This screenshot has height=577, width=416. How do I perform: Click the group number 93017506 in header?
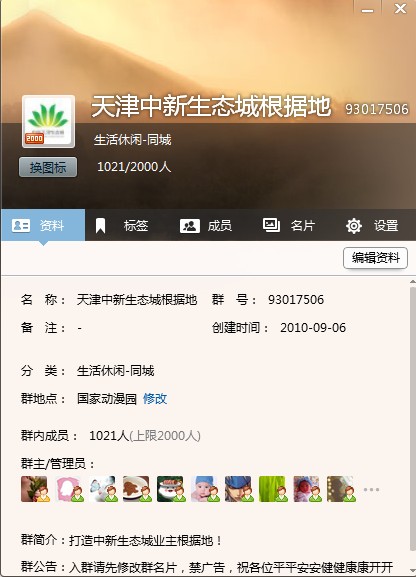[377, 109]
